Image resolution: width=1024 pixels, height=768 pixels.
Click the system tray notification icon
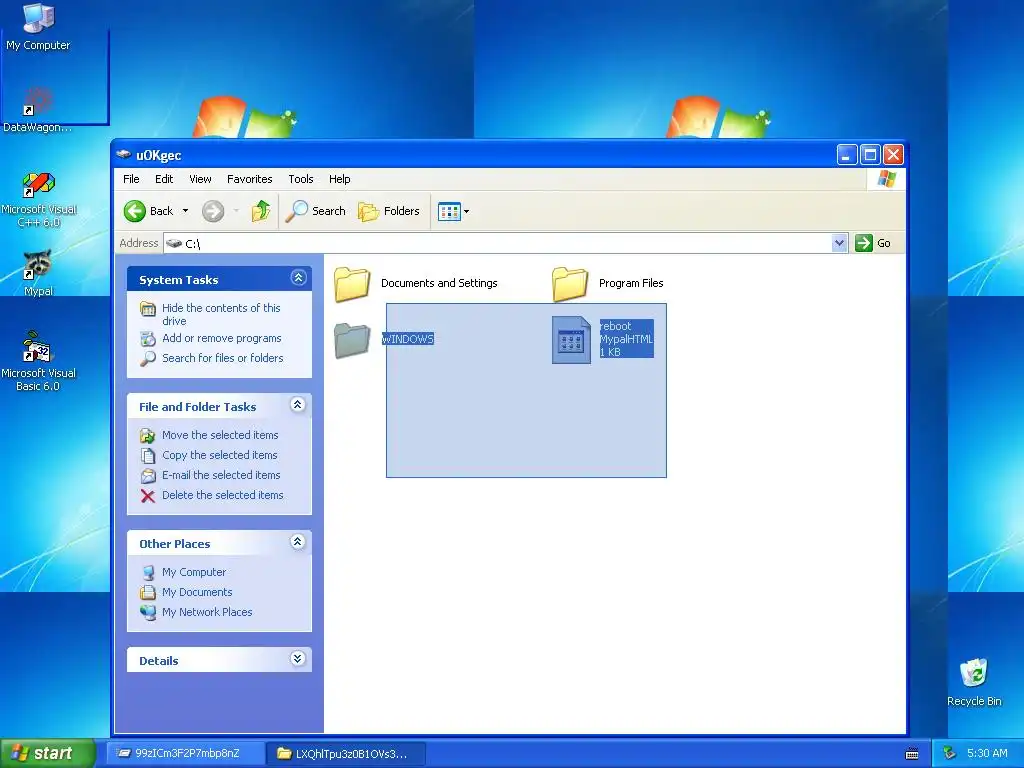pos(950,754)
